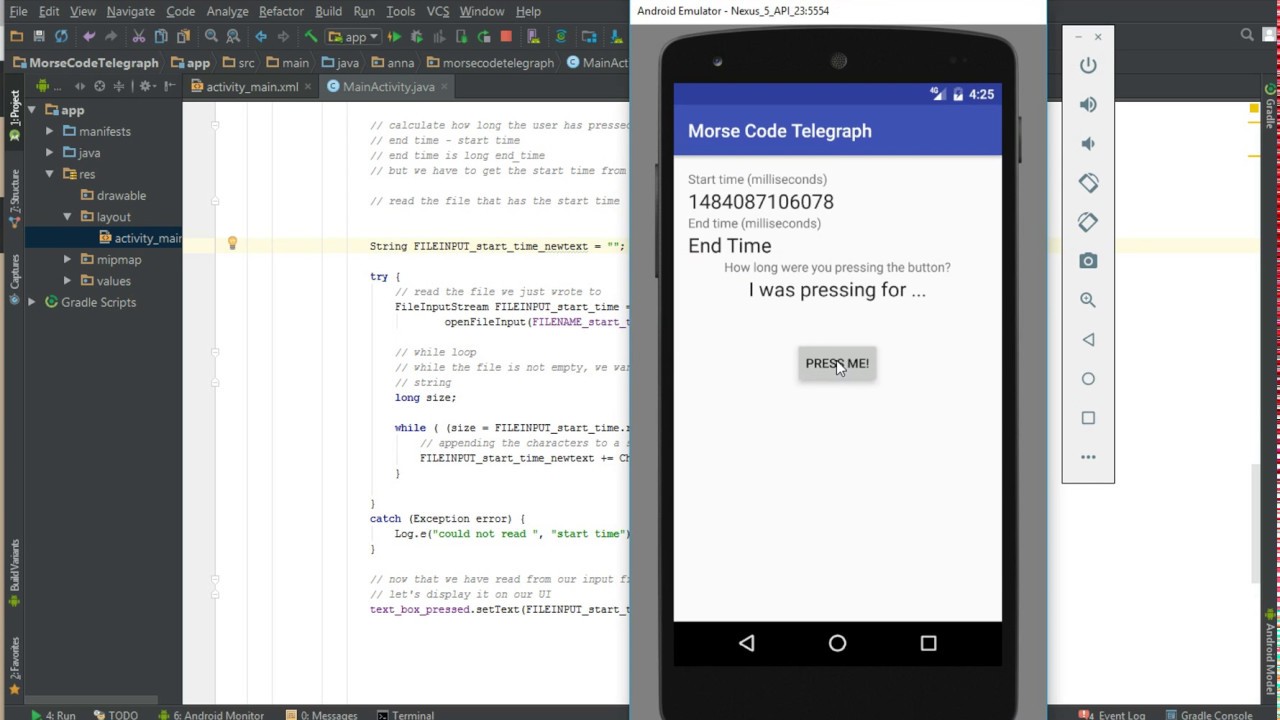Click emulator Volume Up icon
Screen dimensions: 1280x720
click(1088, 104)
